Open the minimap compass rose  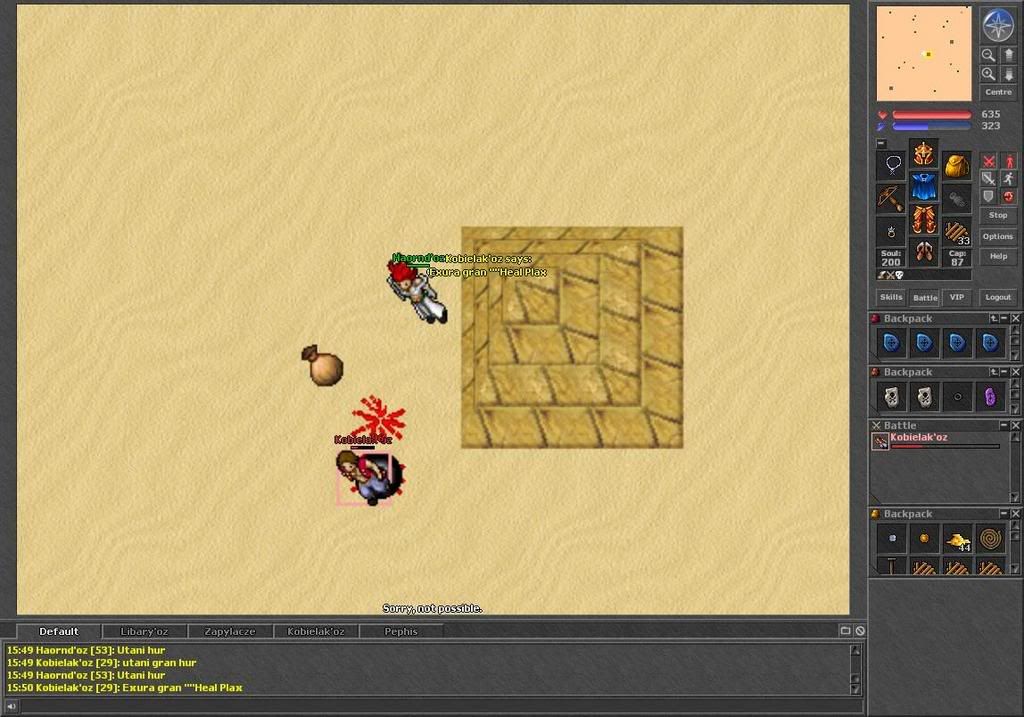click(x=998, y=25)
